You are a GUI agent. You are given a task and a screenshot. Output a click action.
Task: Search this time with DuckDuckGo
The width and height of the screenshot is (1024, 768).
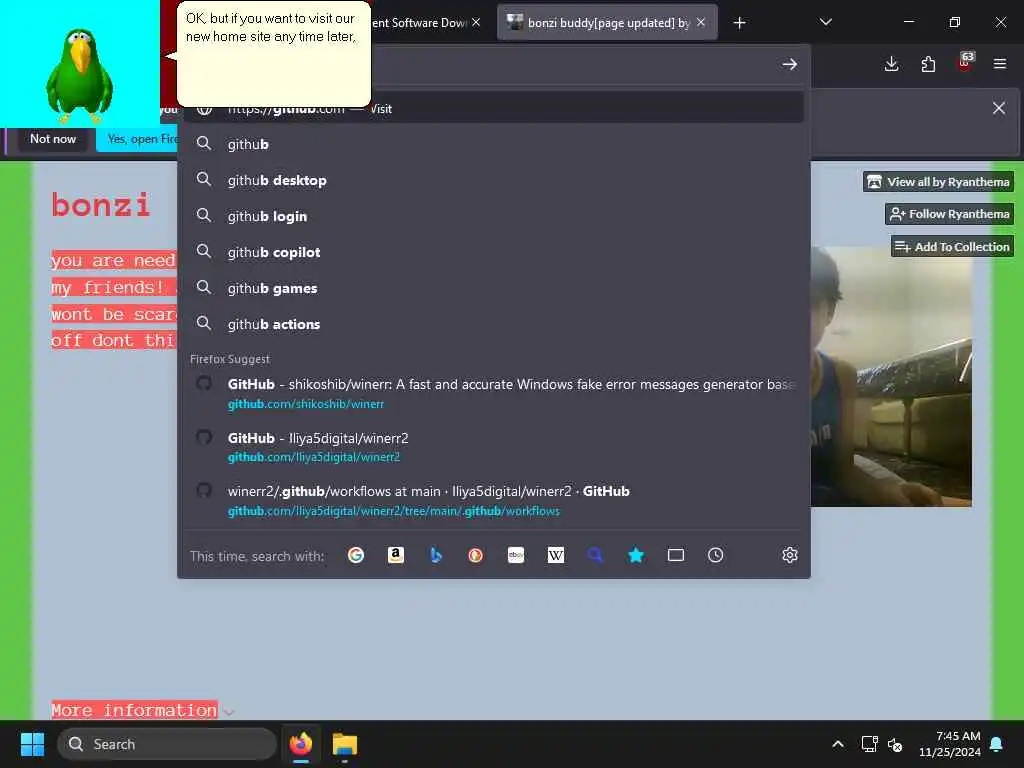click(x=475, y=555)
